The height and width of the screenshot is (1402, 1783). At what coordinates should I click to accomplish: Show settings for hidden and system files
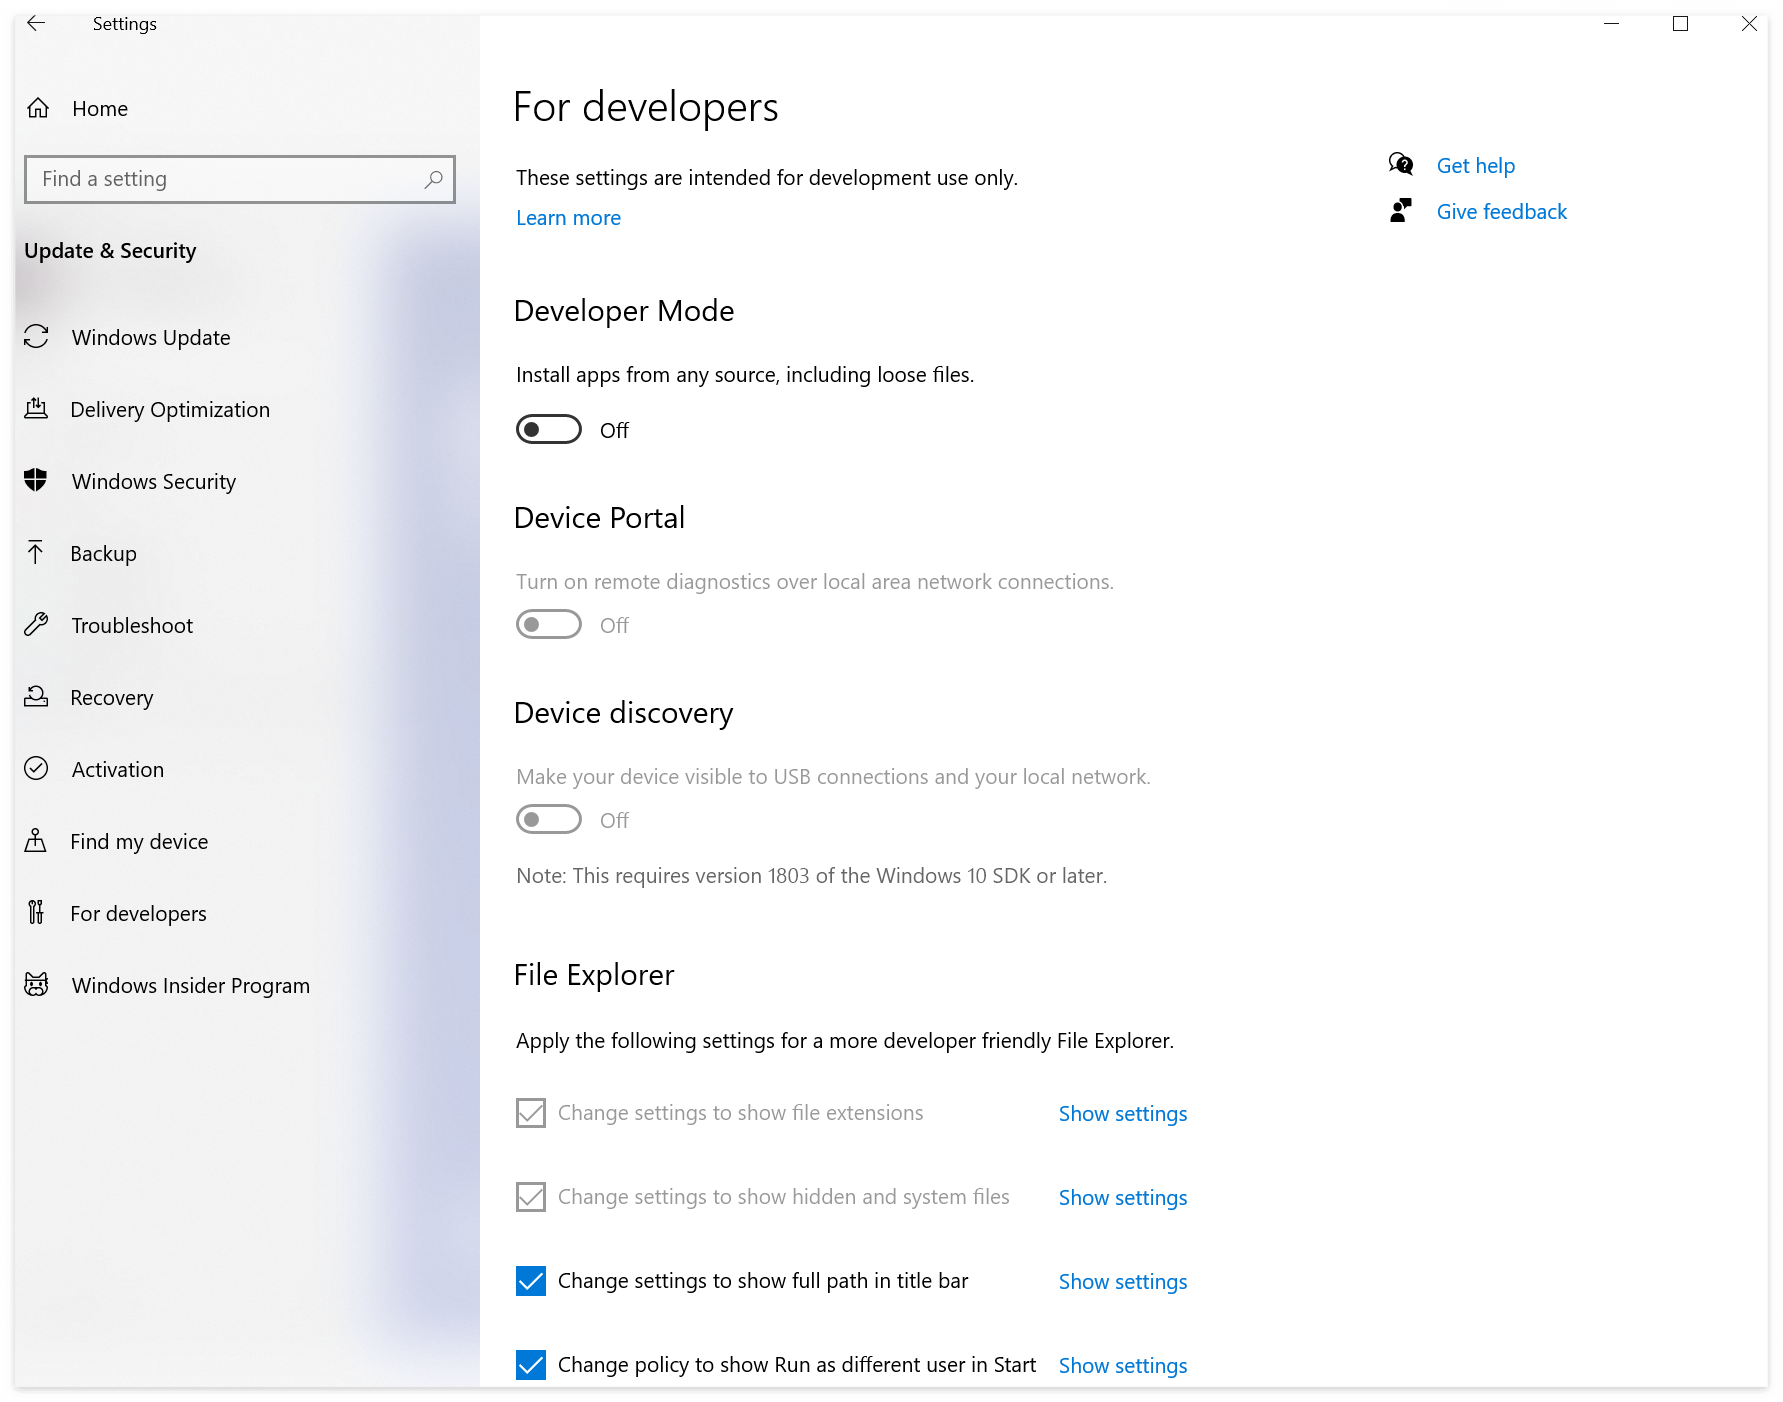(1123, 1198)
